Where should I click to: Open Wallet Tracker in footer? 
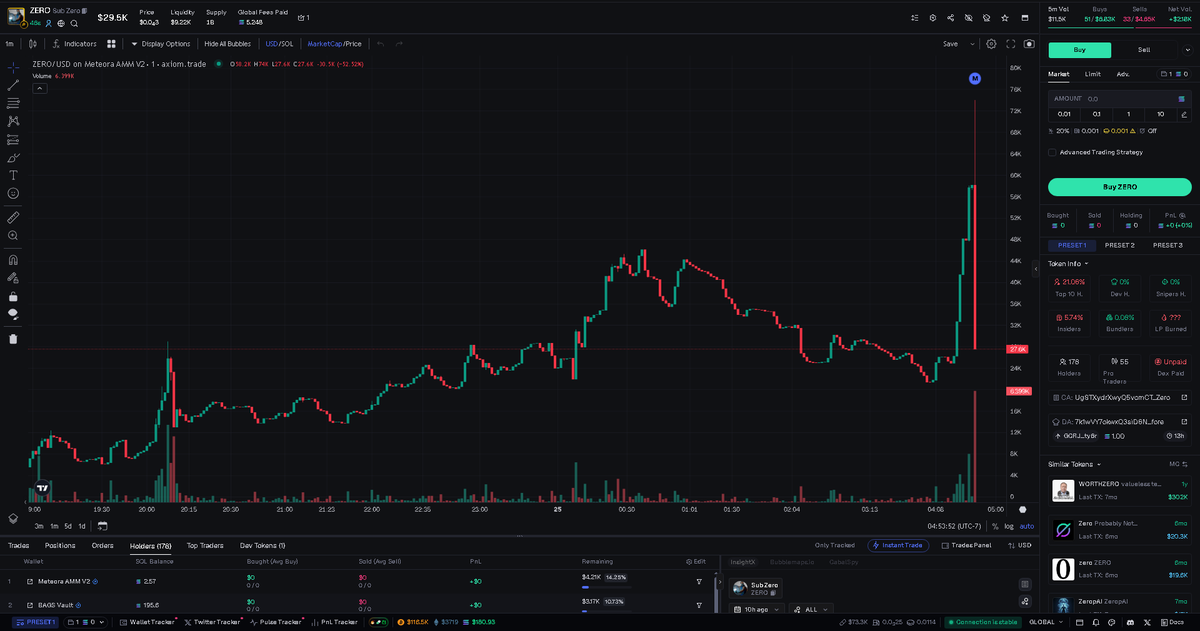tap(146, 622)
